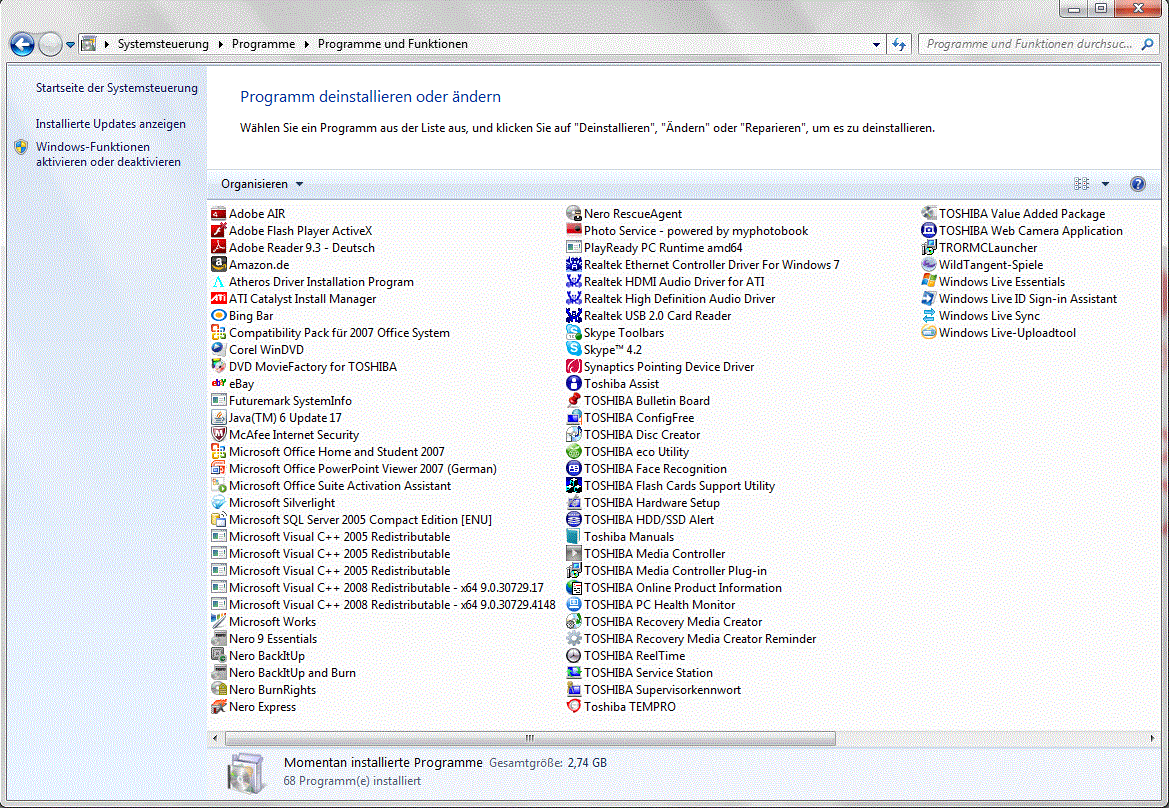Select the Toshiba TEMPRO icon

[x=573, y=707]
